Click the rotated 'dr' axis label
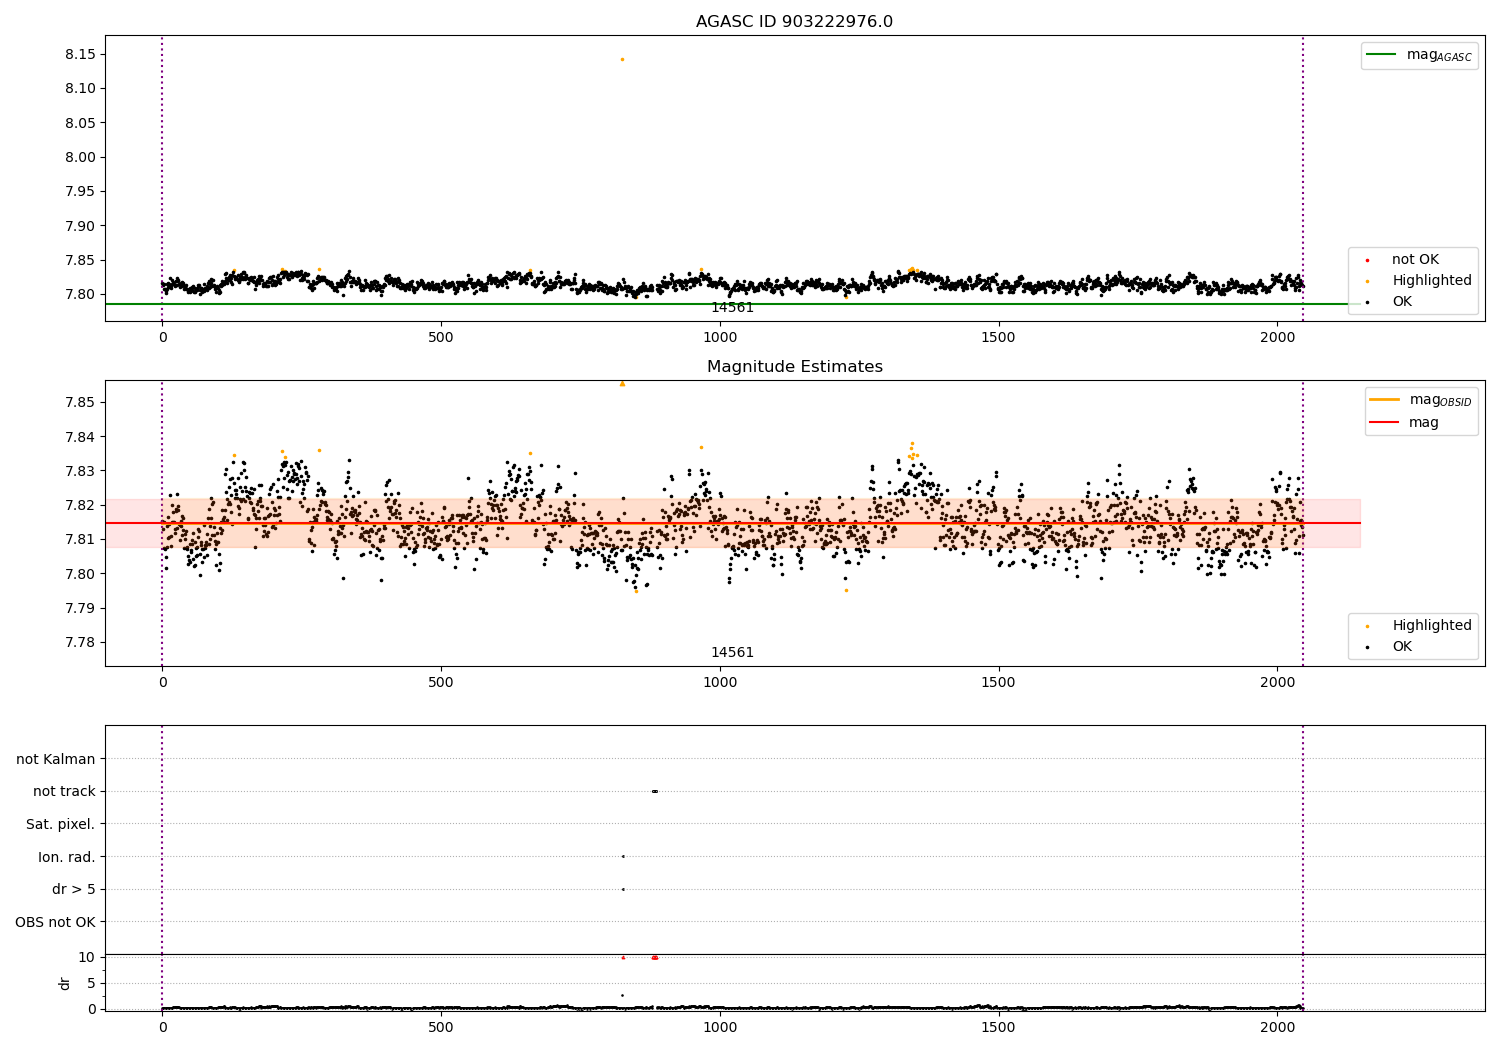 tap(65, 983)
